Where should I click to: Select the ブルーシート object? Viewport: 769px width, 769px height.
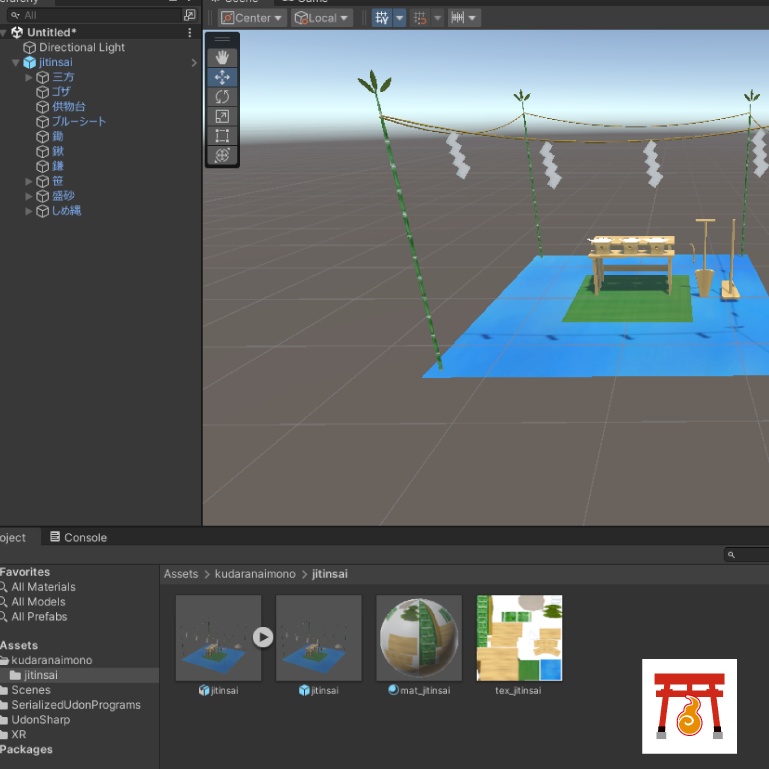click(x=79, y=121)
